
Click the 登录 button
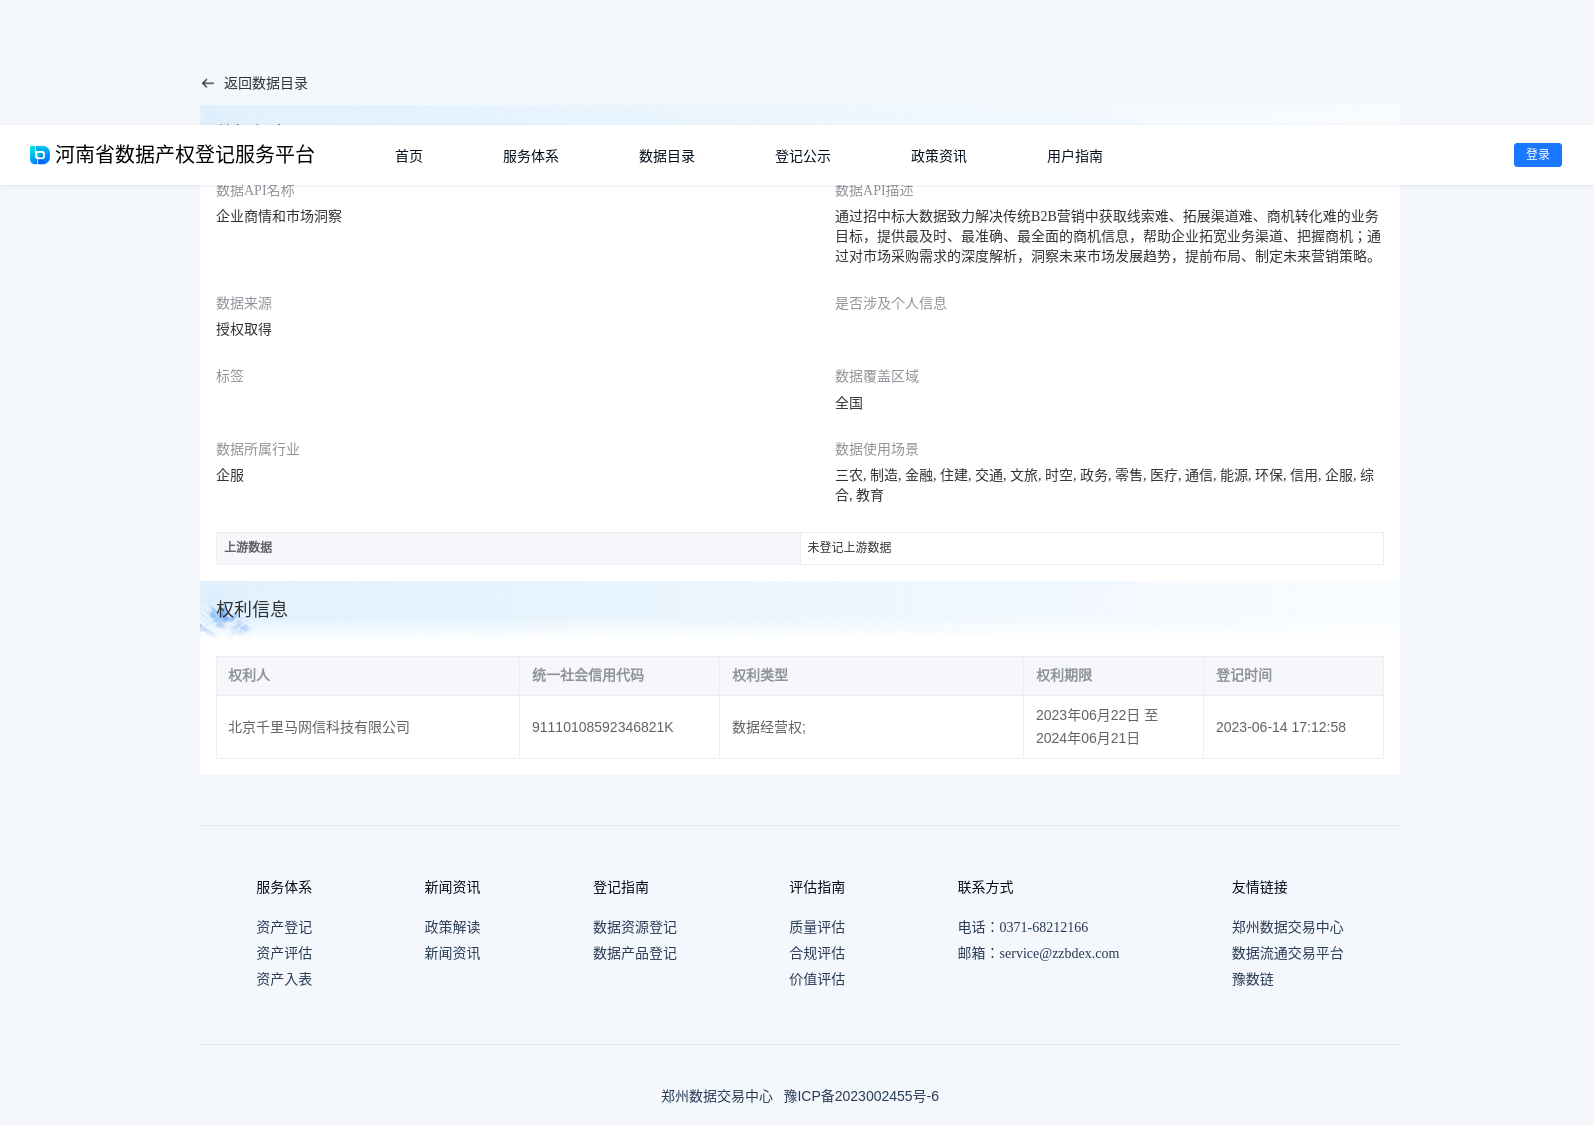click(x=1538, y=155)
